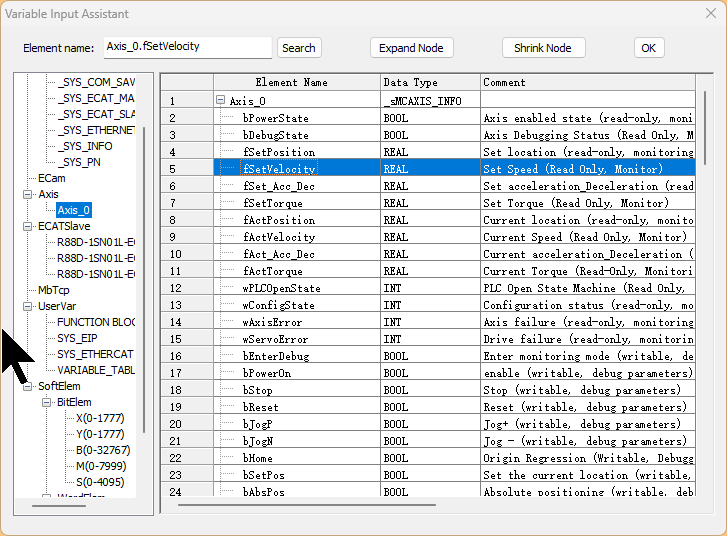The image size is (727, 536).
Task: Close the Variable Input Assistant dialog
Action: (711, 13)
